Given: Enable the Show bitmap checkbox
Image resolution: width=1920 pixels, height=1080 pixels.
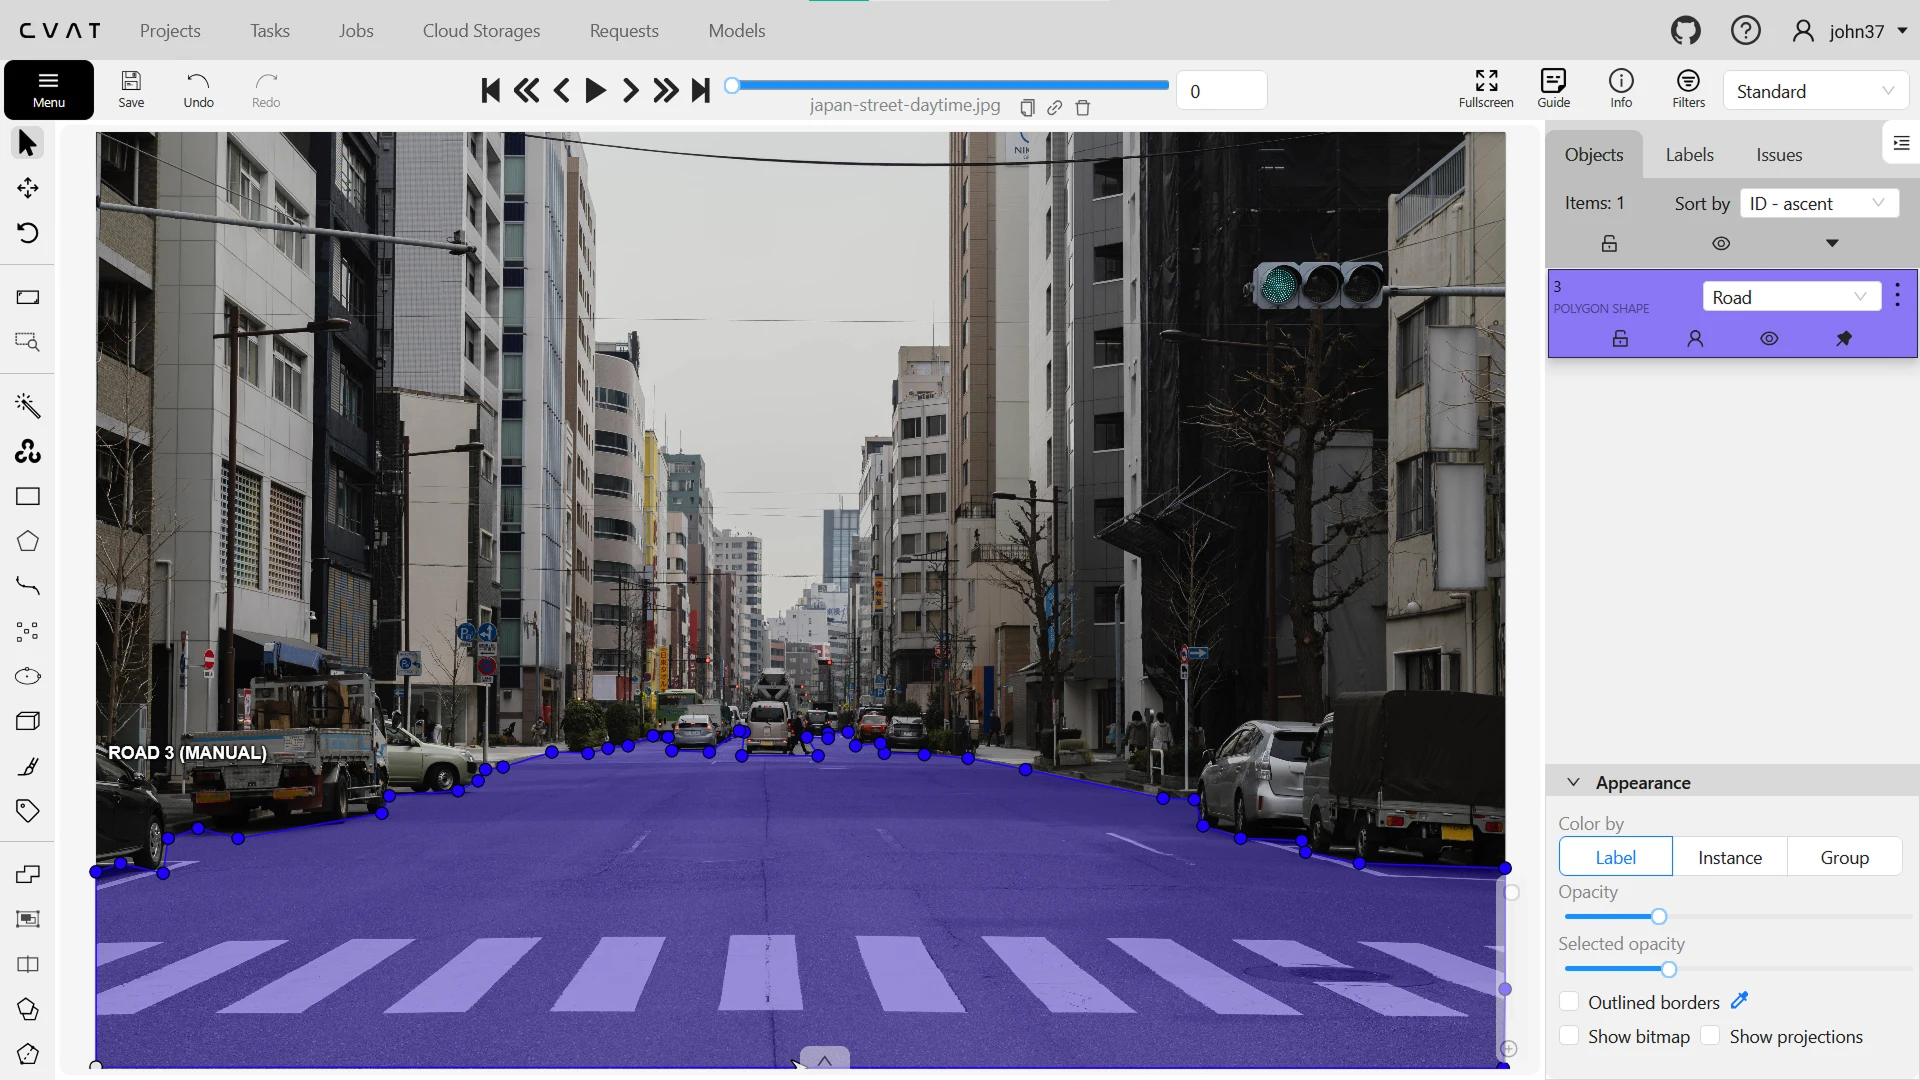Looking at the screenshot, I should coord(1569,1036).
